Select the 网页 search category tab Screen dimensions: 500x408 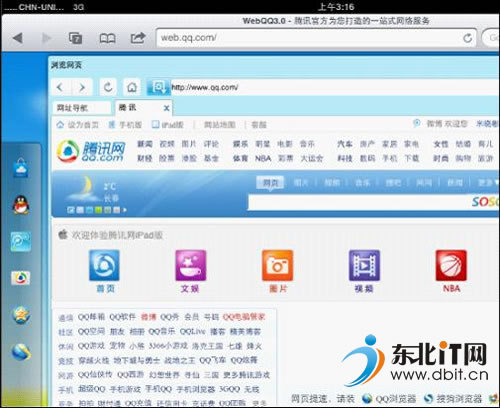click(x=270, y=183)
